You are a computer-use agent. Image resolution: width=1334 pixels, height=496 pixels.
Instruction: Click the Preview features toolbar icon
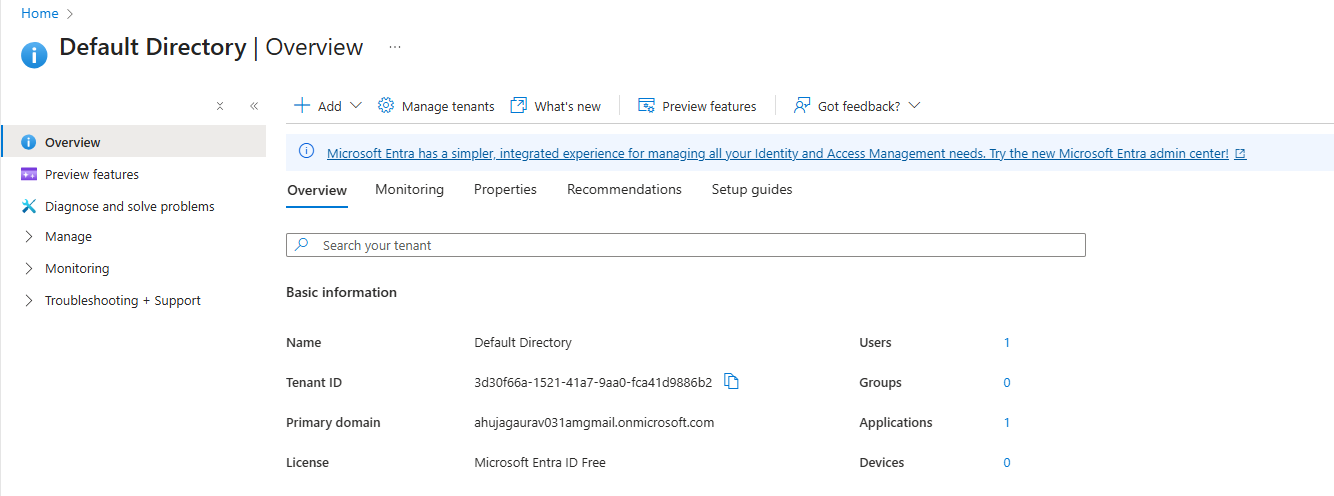pos(646,106)
